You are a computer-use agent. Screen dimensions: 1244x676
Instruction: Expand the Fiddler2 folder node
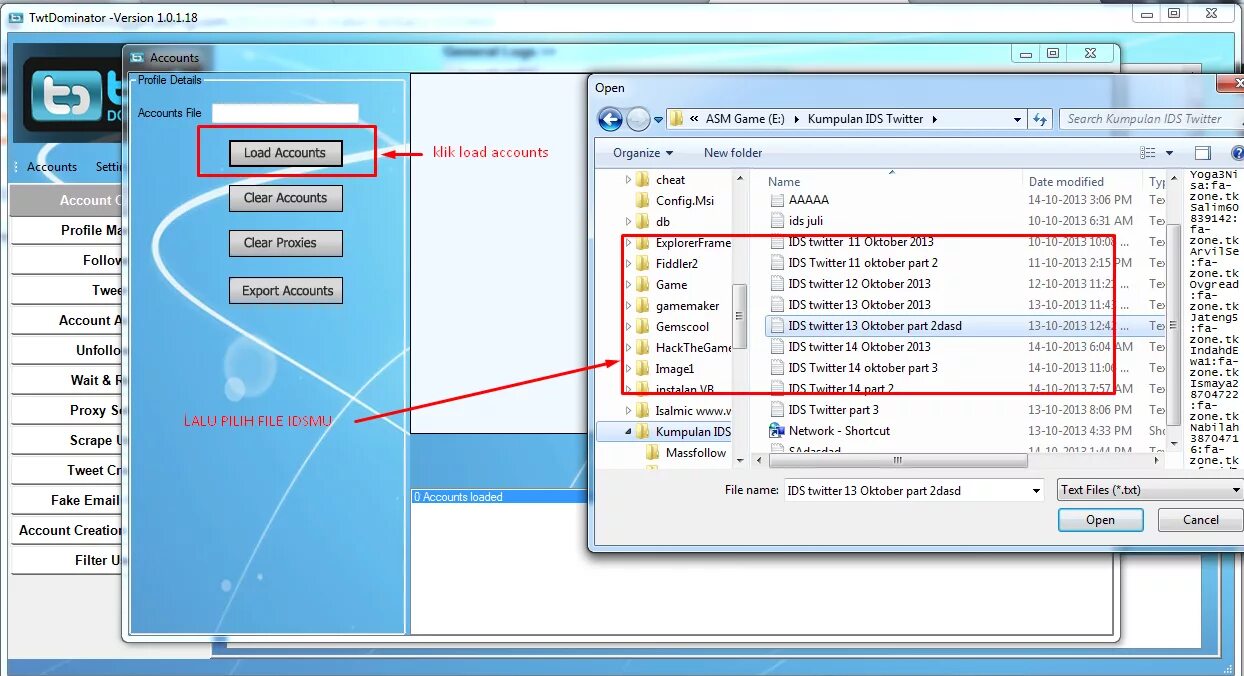pos(628,264)
